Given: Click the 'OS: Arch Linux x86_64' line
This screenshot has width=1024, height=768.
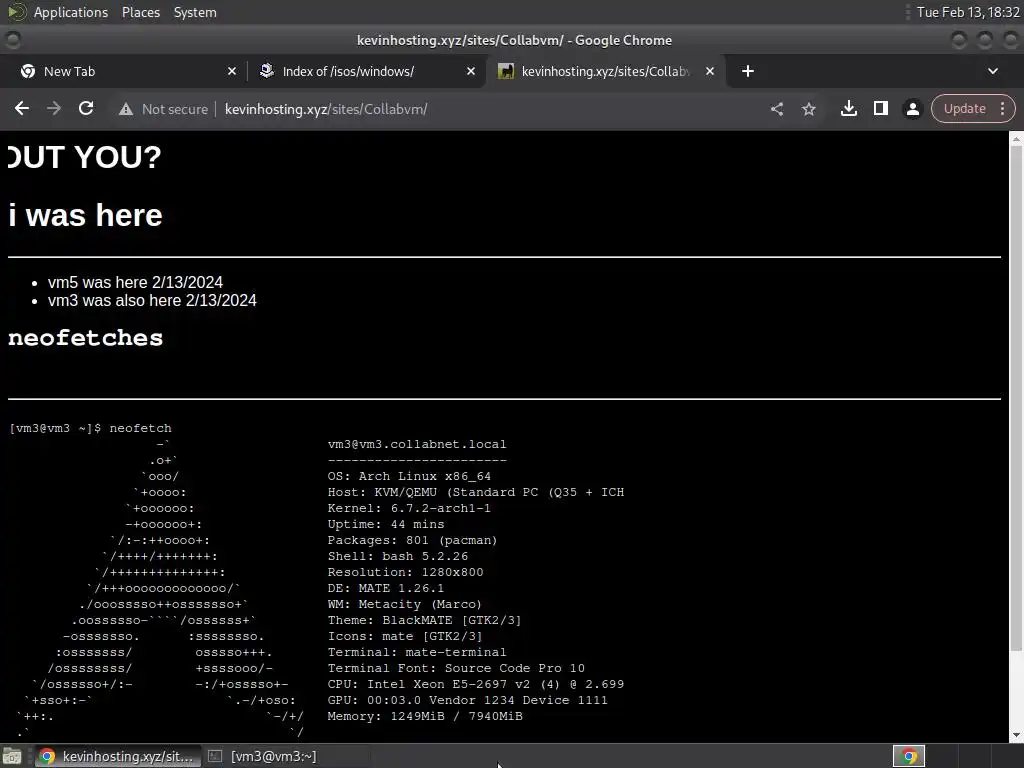Looking at the screenshot, I should point(409,476).
